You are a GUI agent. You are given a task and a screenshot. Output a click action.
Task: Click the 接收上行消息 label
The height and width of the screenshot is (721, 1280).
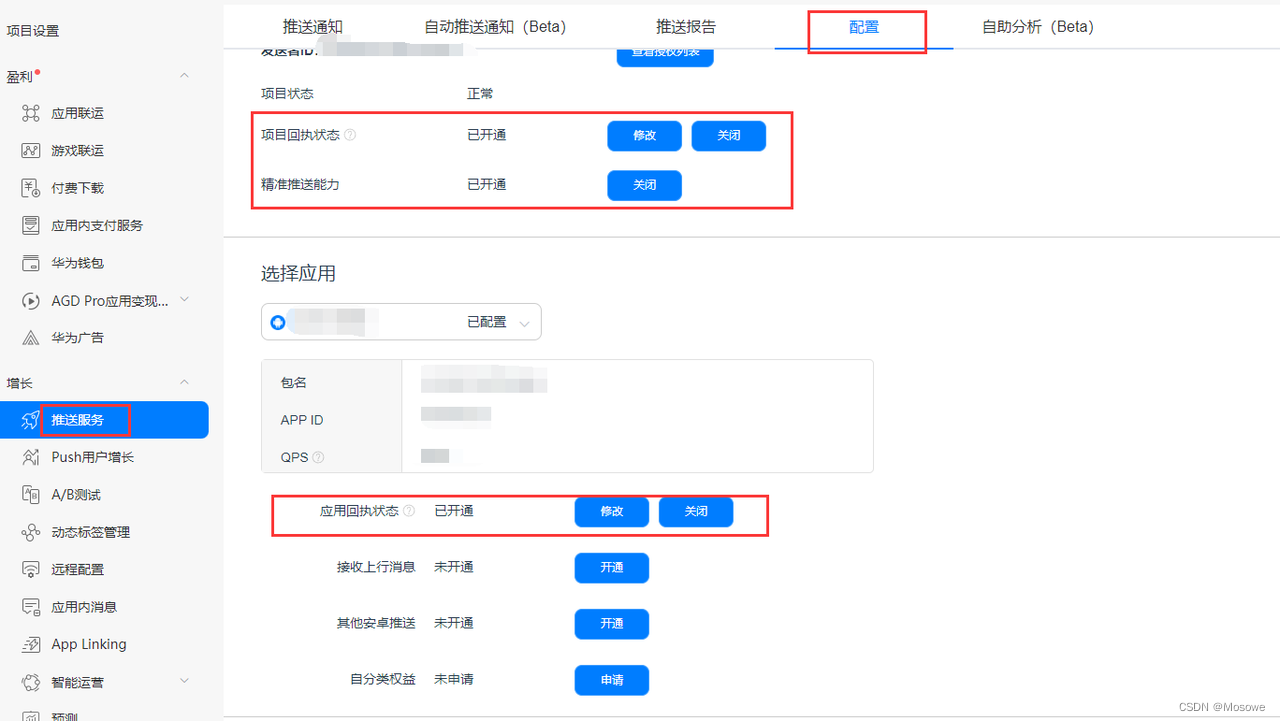[x=376, y=567]
